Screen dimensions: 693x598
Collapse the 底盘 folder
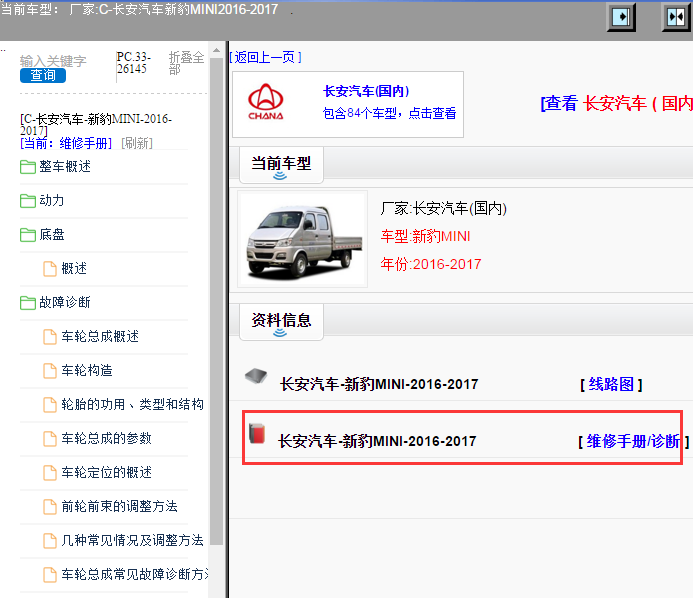pyautogui.click(x=52, y=235)
